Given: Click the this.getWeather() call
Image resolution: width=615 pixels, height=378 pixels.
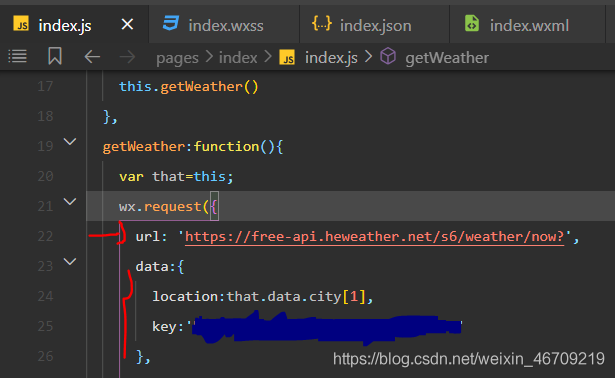Looking at the screenshot, I should 189,86.
